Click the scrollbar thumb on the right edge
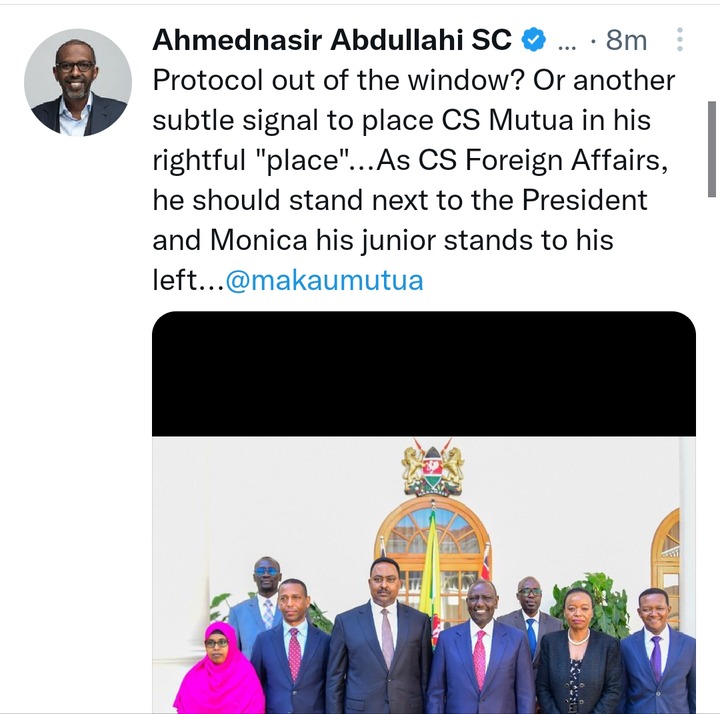 (x=712, y=149)
